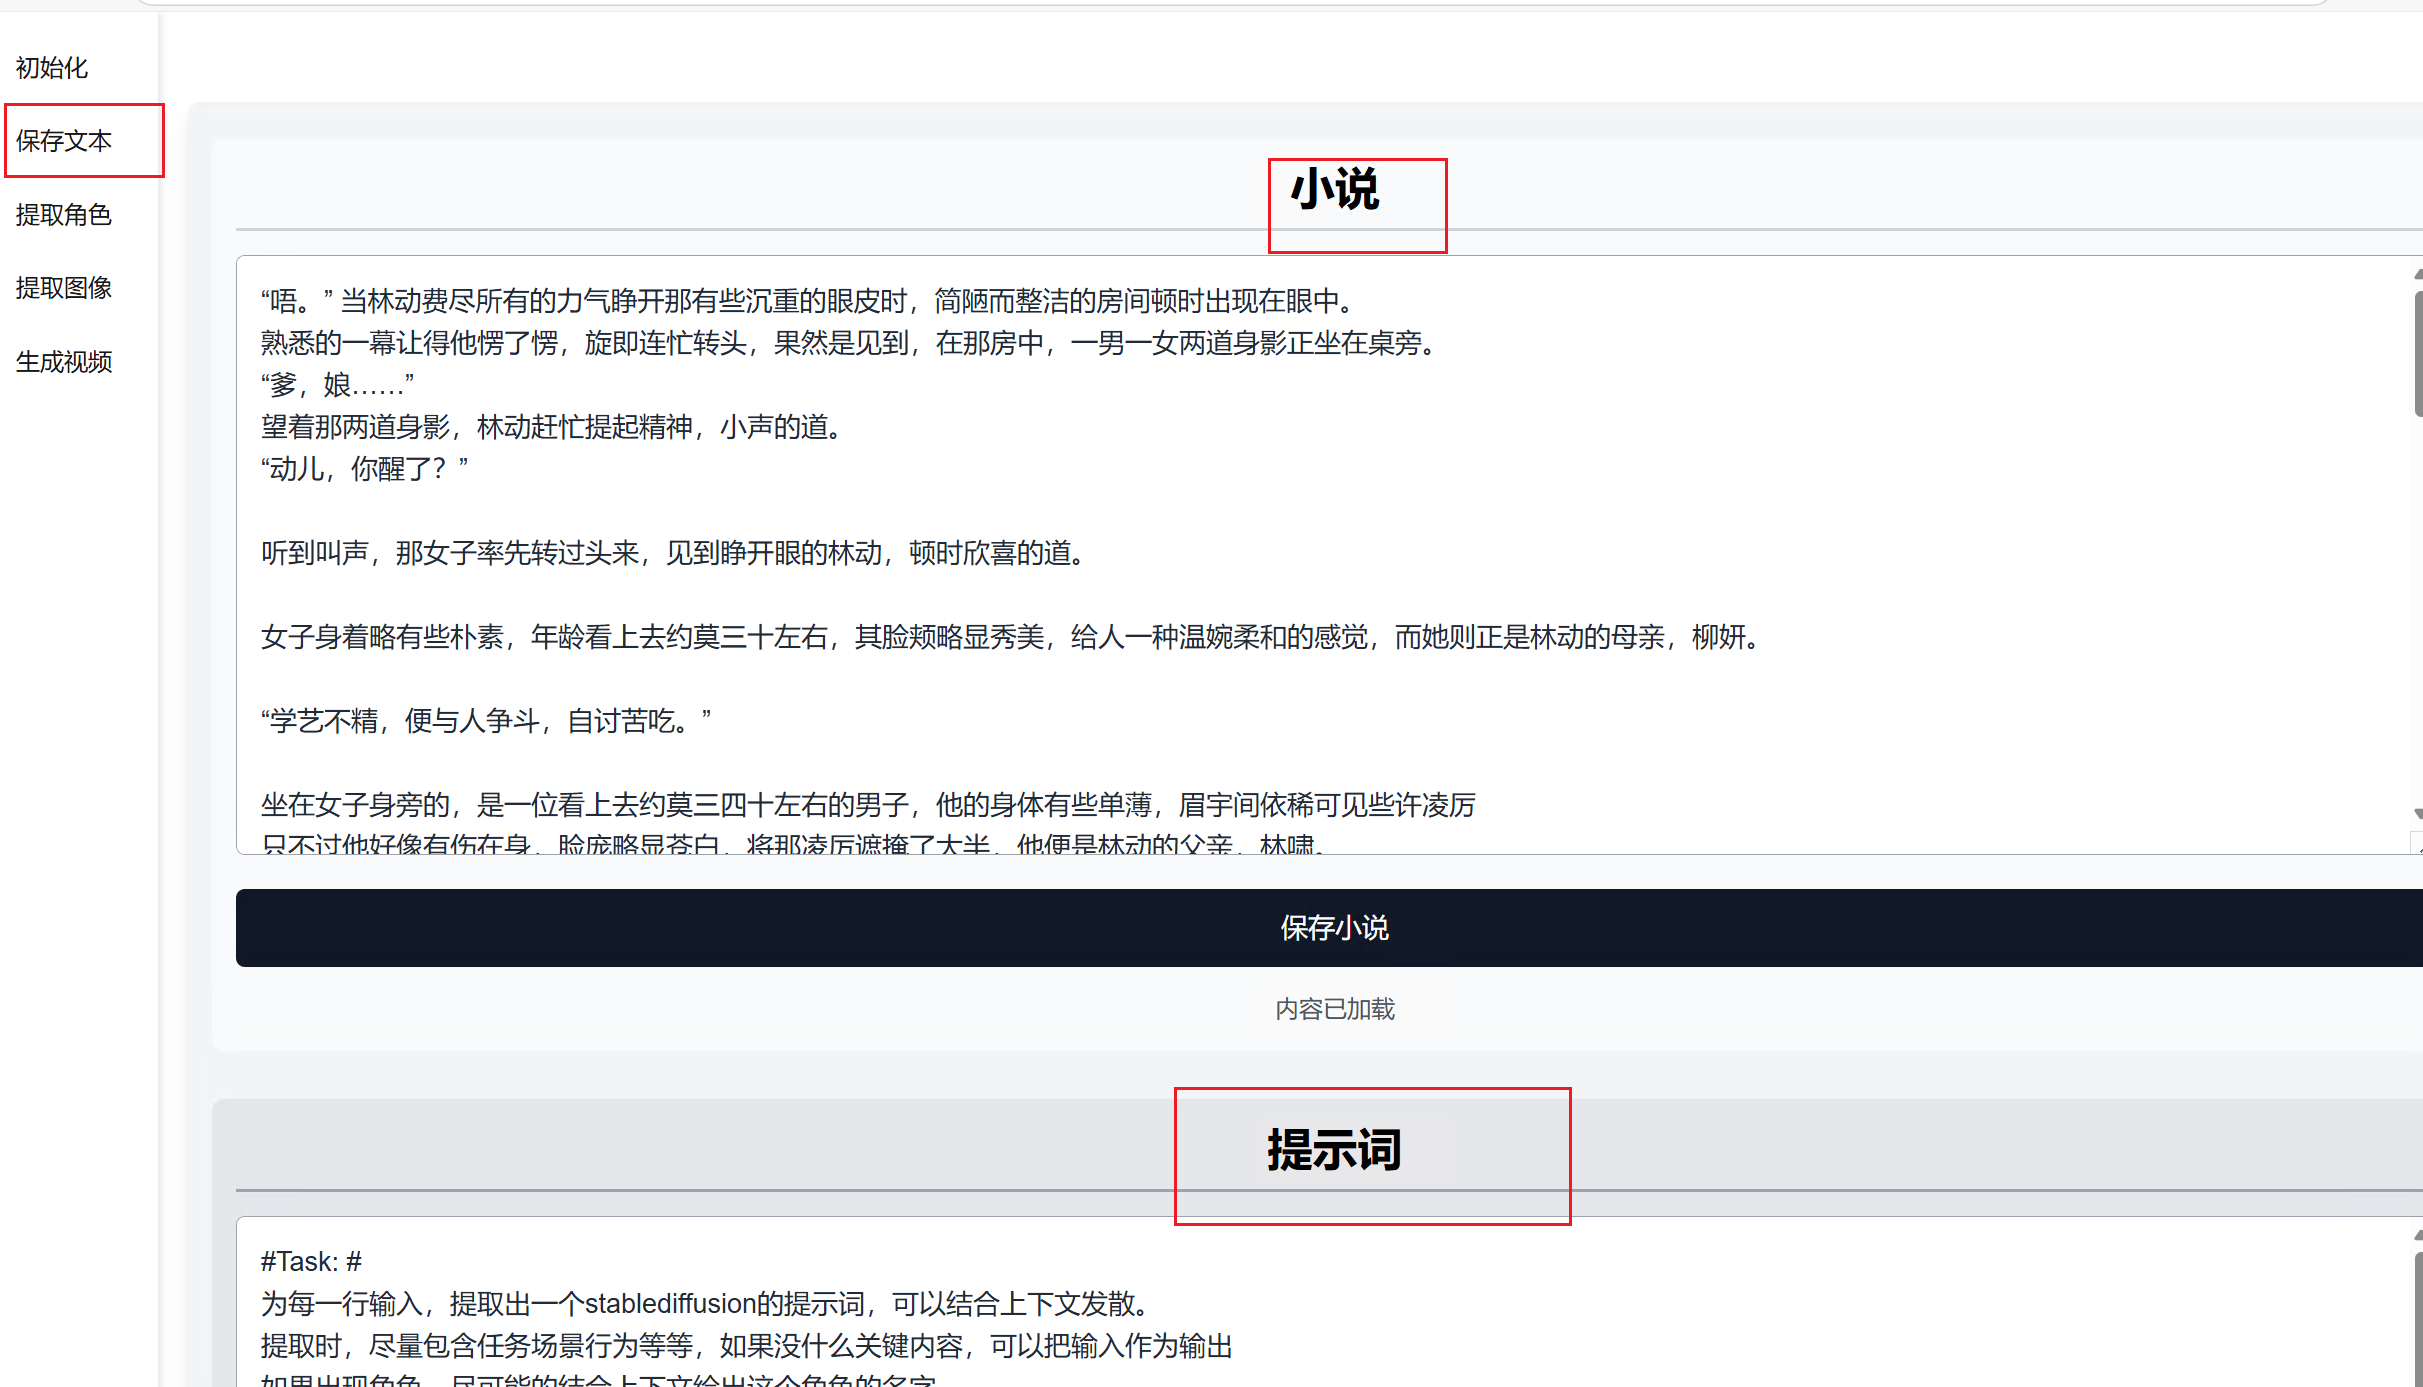Click the line starting 熟悉的一幕
This screenshot has width=2423, height=1387.
852,343
